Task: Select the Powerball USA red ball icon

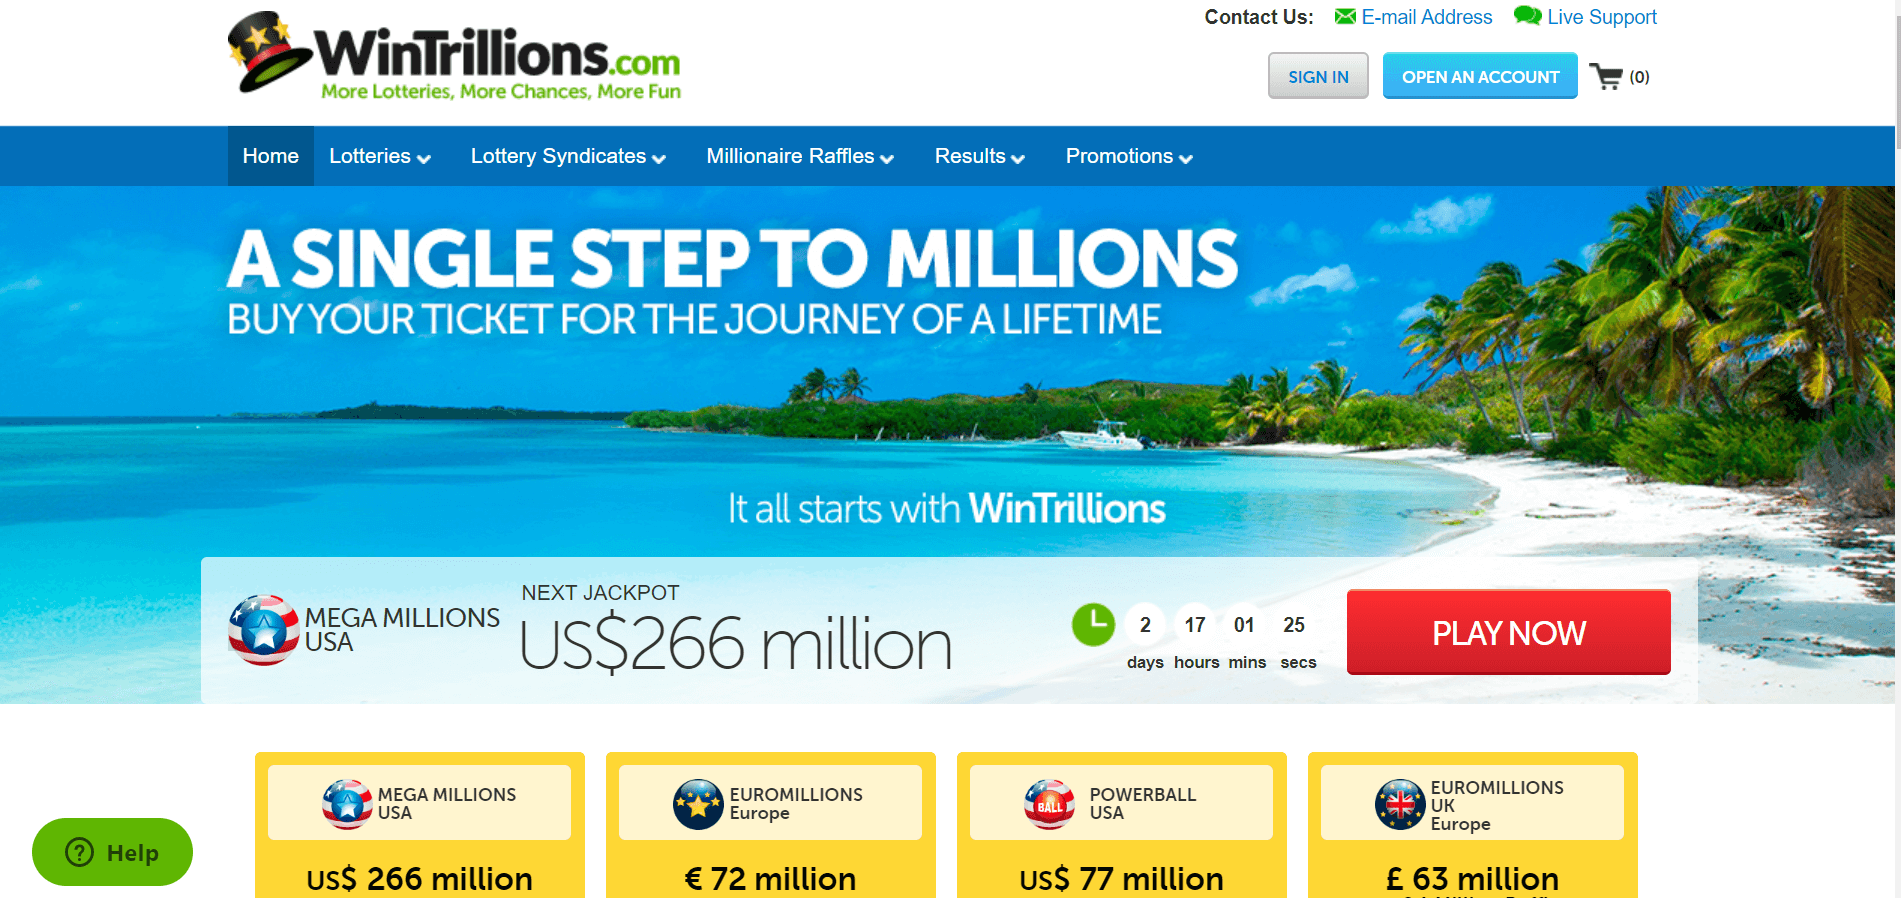Action: 1049,804
